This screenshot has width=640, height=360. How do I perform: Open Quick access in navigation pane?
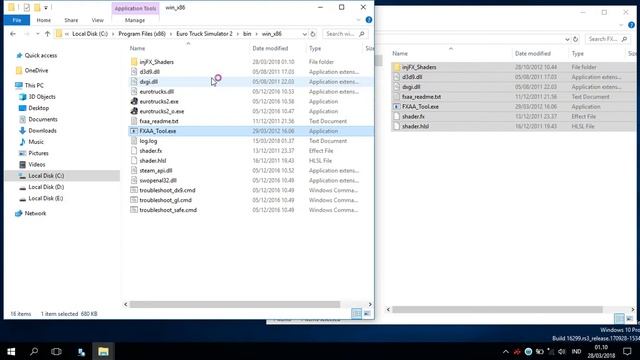40,56
